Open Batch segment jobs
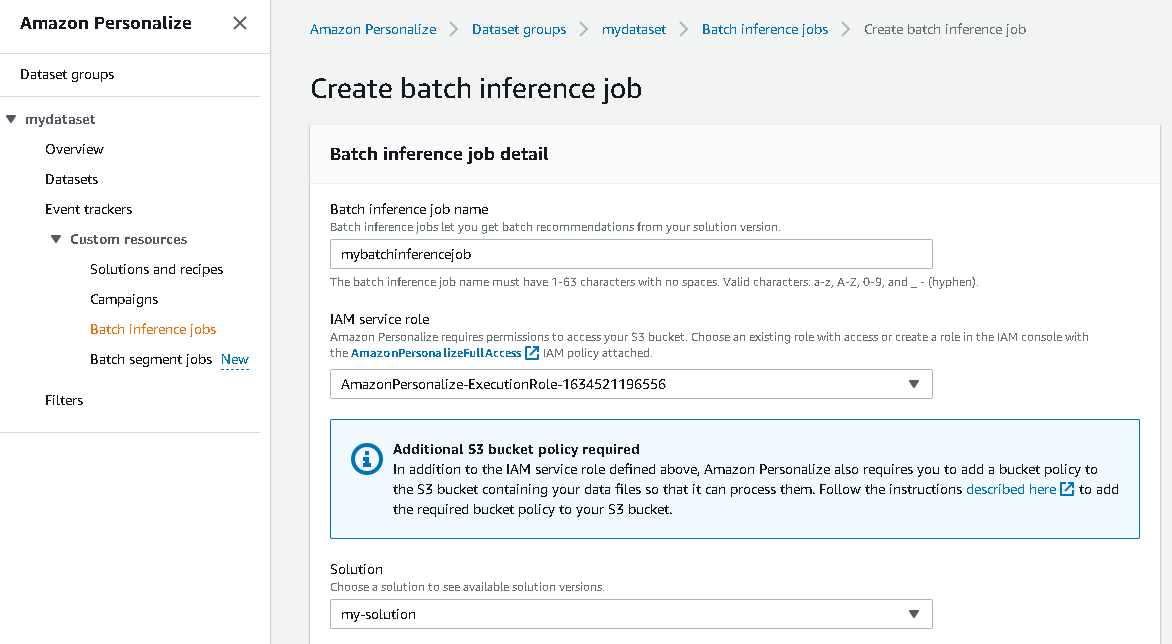This screenshot has height=644, width=1172. pos(151,359)
